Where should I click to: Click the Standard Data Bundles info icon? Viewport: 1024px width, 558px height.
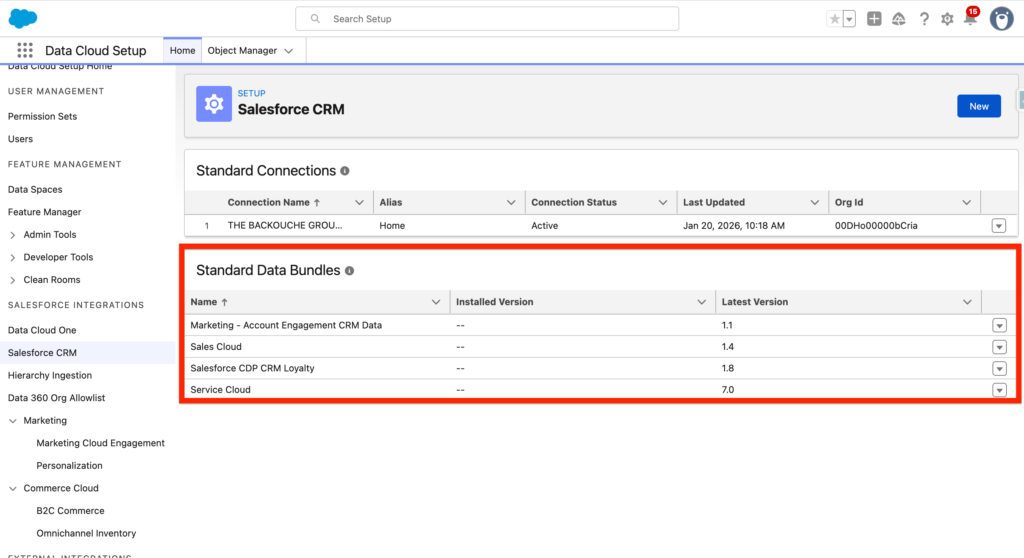(x=350, y=271)
